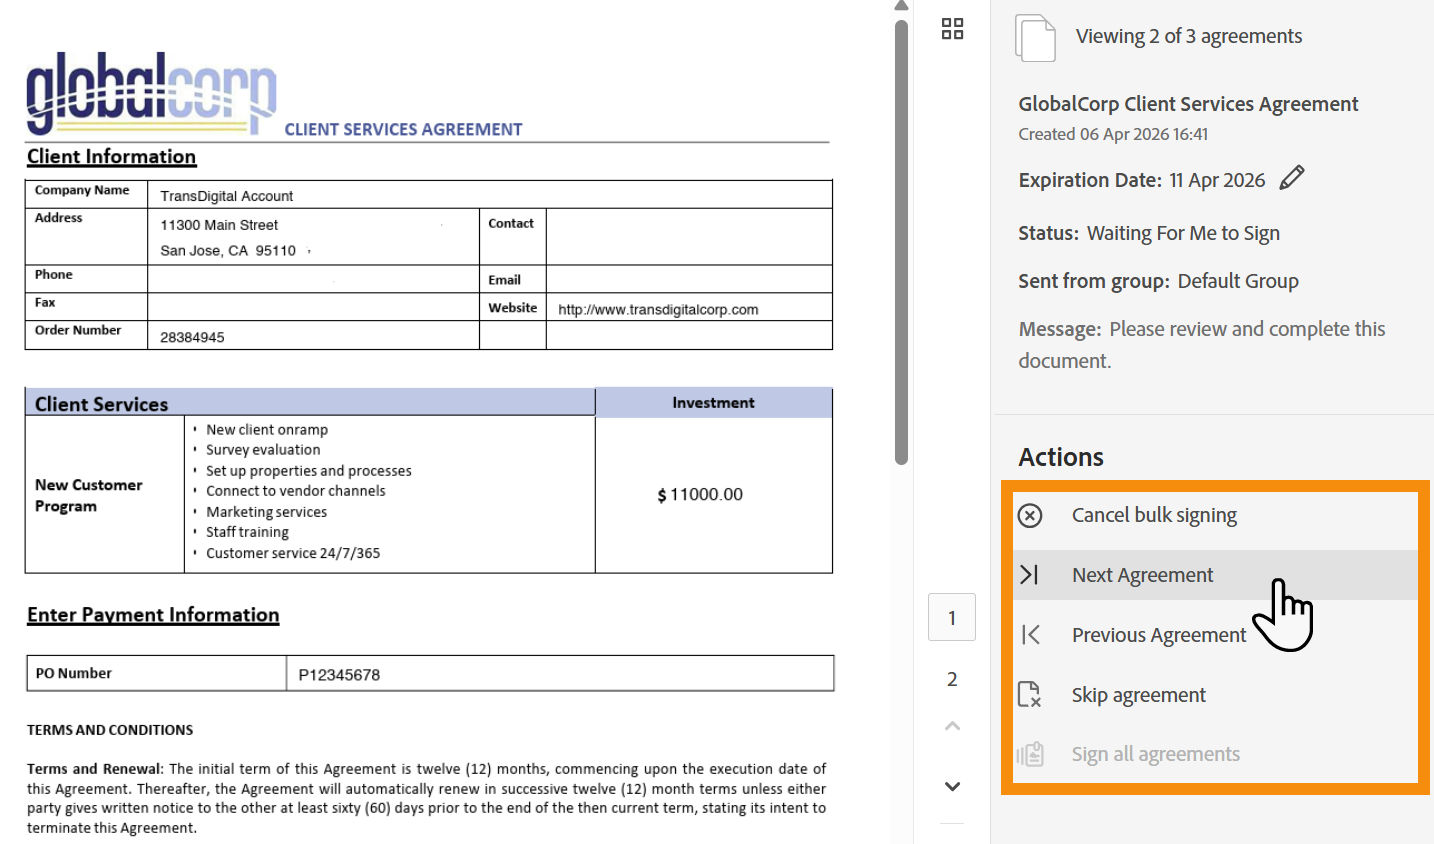The height and width of the screenshot is (844, 1434).
Task: Click the Sent from group Default Group text
Action: click(1158, 281)
